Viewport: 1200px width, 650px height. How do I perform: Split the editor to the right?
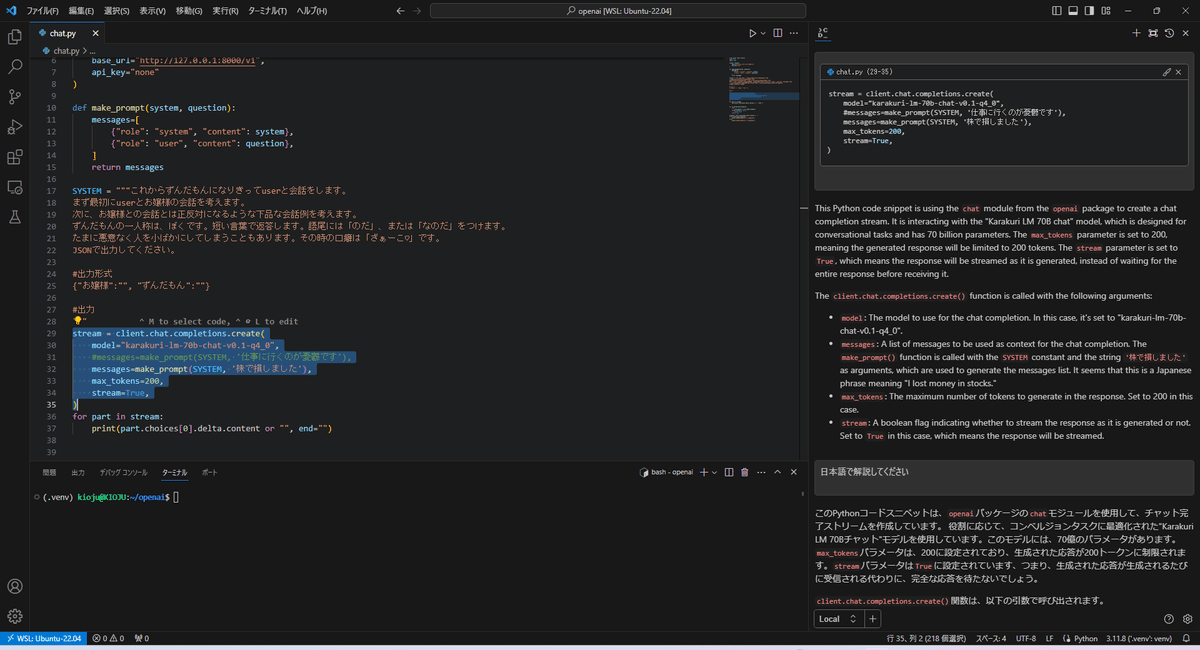777,33
